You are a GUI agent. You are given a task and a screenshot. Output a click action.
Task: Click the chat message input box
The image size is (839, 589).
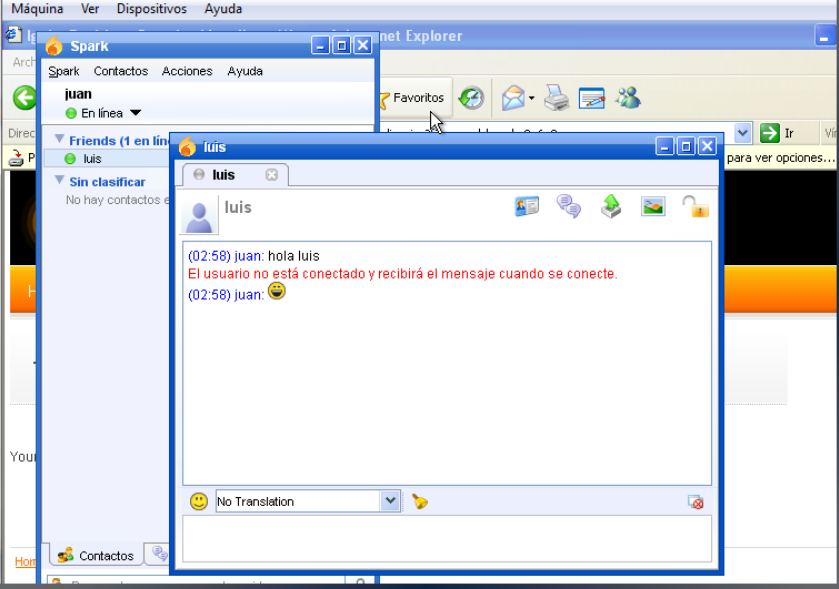447,539
